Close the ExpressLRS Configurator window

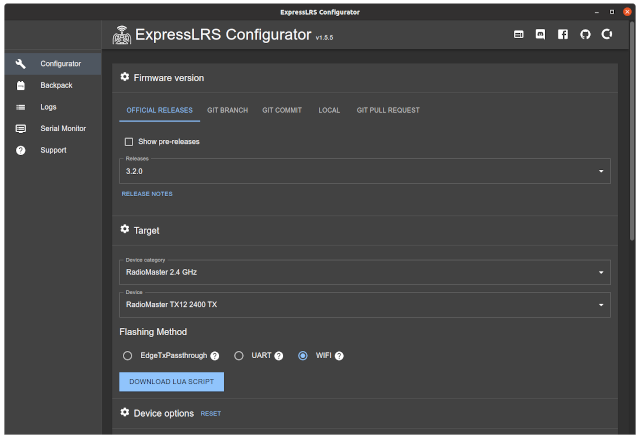coord(627,12)
